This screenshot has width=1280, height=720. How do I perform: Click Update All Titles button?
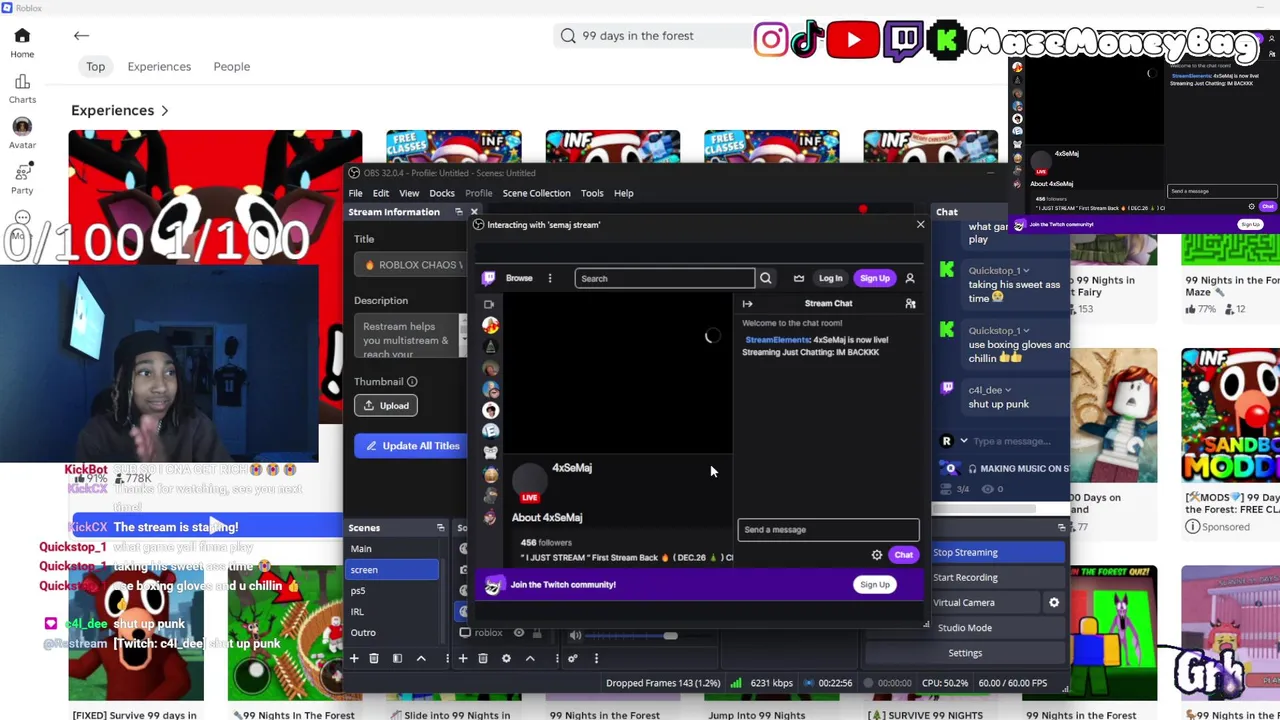pos(411,446)
